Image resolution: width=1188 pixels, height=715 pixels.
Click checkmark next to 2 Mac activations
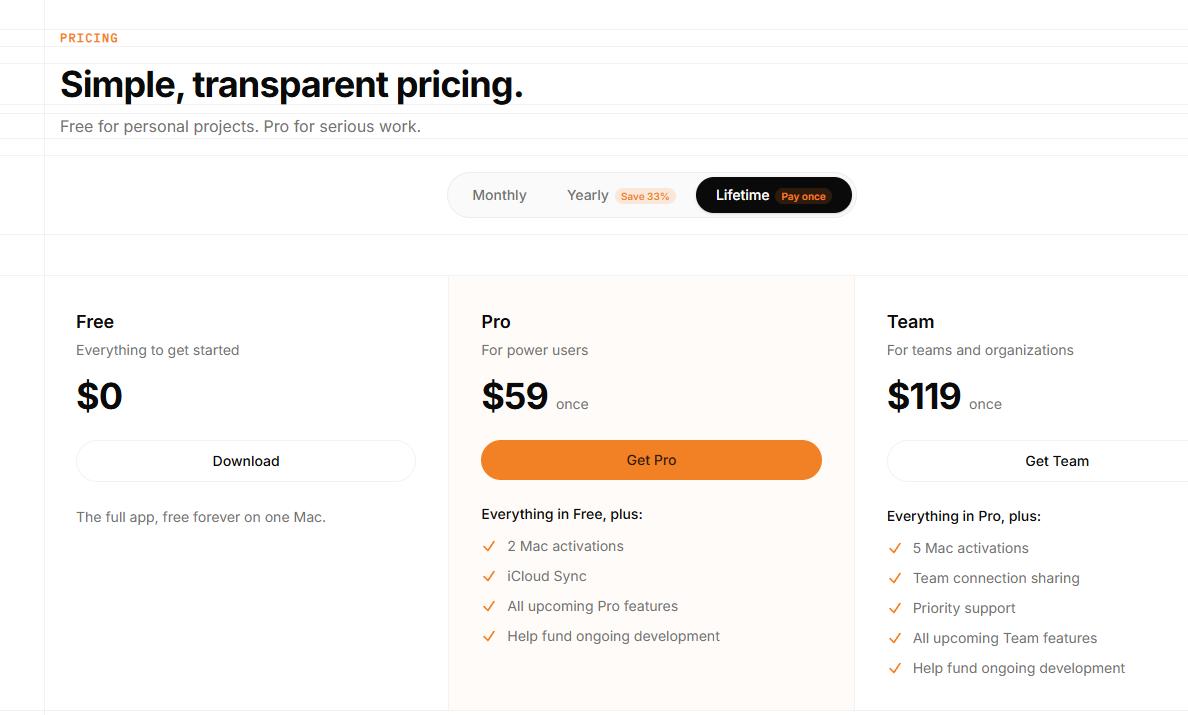tap(489, 546)
